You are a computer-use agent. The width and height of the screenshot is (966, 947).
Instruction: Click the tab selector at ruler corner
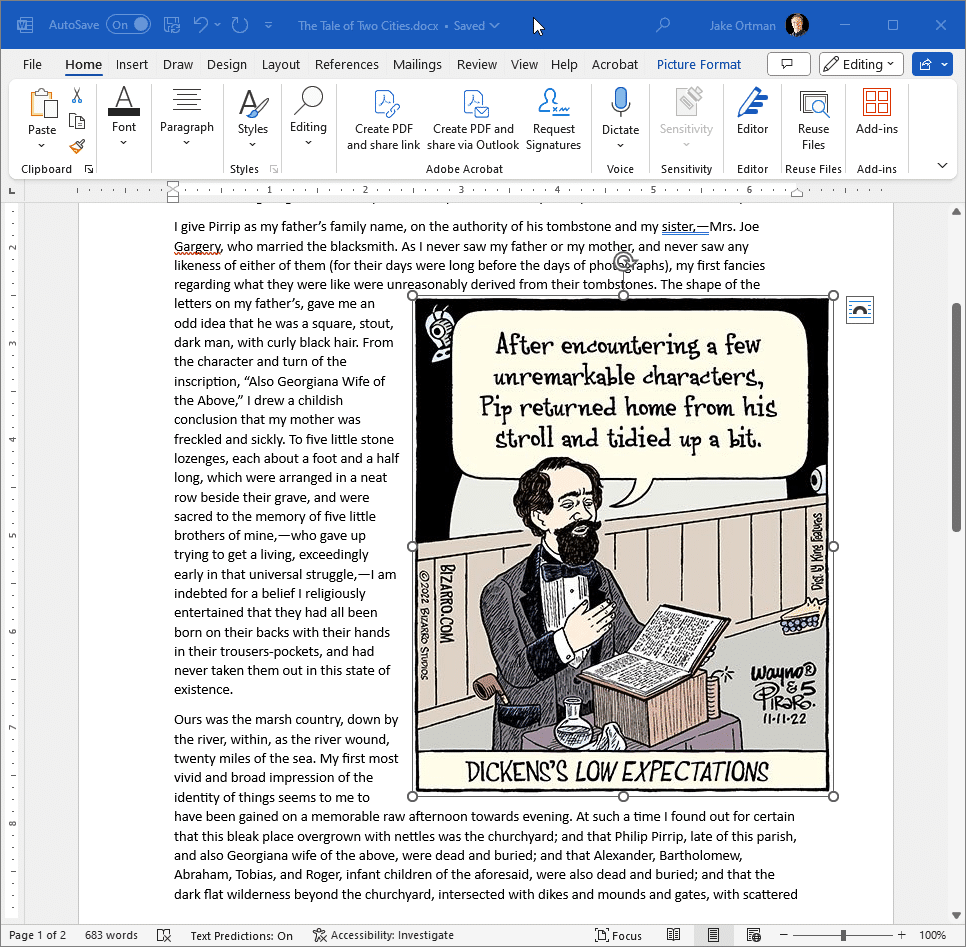12,191
